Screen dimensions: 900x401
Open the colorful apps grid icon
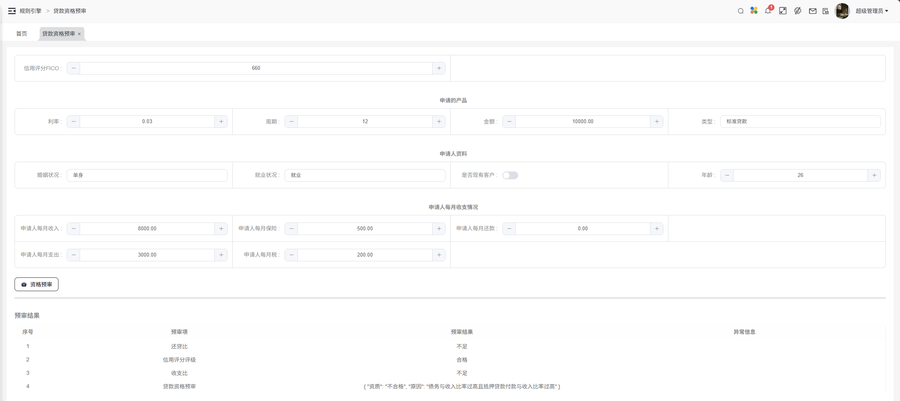754,11
